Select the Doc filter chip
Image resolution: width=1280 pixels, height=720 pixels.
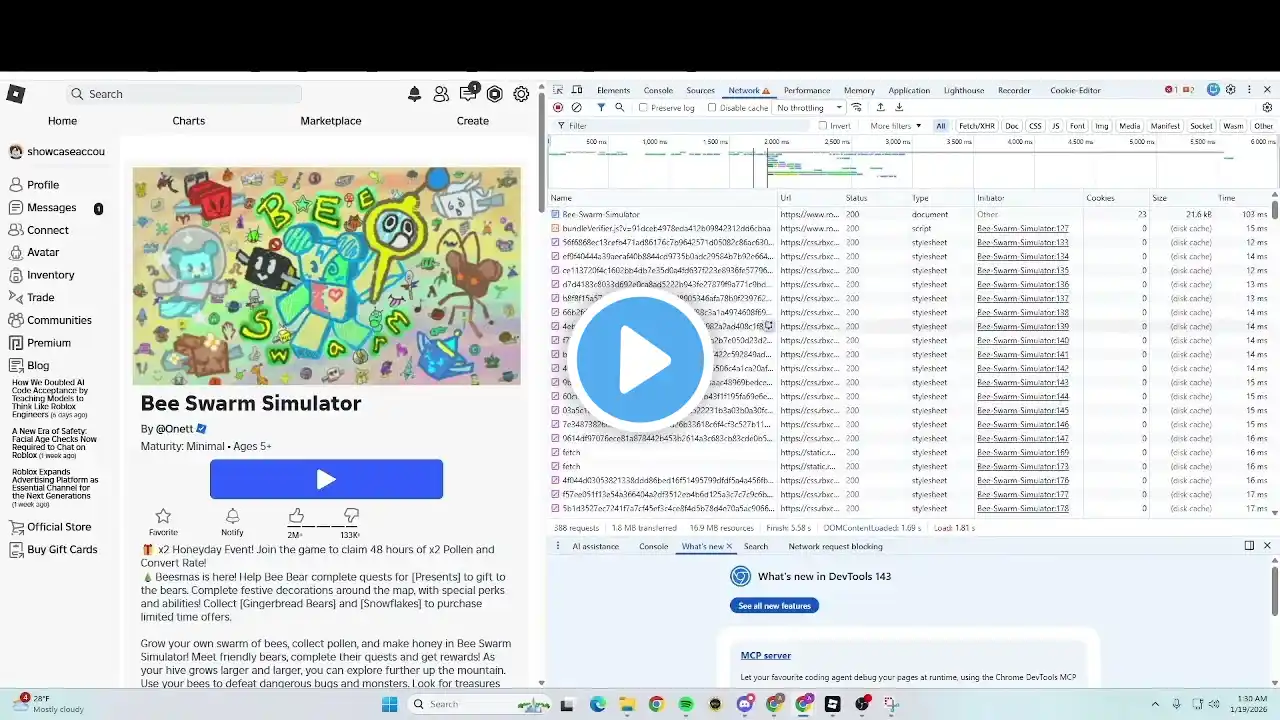pyautogui.click(x=1012, y=126)
